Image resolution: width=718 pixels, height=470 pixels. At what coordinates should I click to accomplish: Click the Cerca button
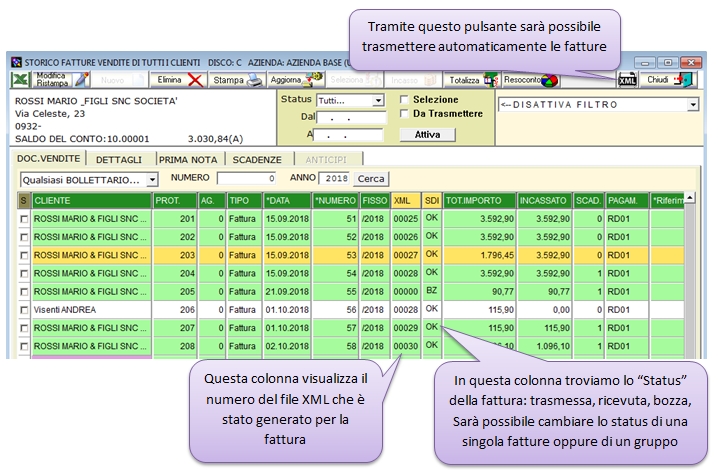[371, 179]
